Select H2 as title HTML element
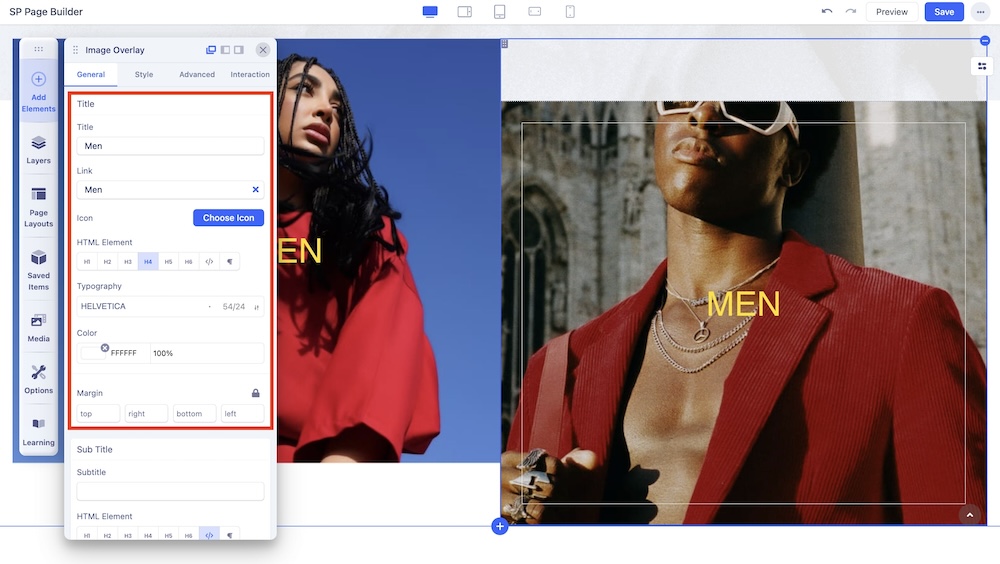This screenshot has width=1000, height=564. point(107,262)
